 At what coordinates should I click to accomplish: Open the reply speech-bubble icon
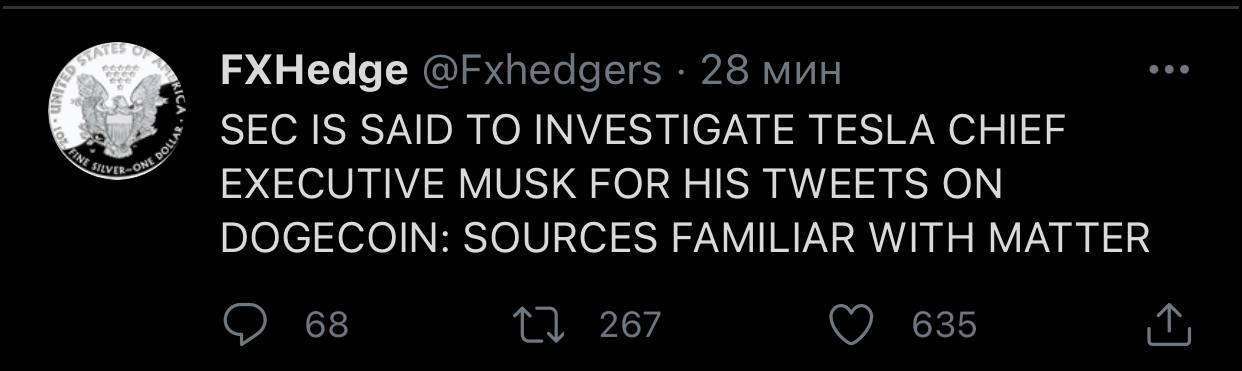point(243,324)
